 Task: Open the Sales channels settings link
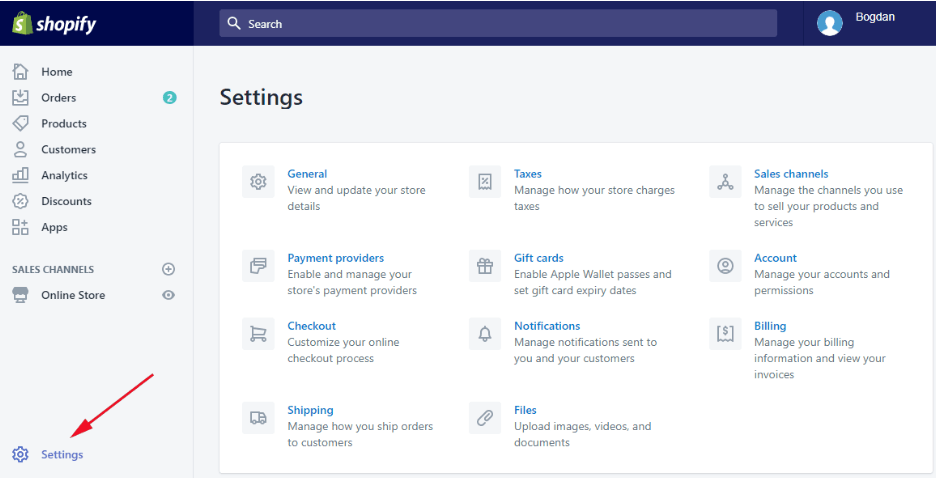[791, 174]
